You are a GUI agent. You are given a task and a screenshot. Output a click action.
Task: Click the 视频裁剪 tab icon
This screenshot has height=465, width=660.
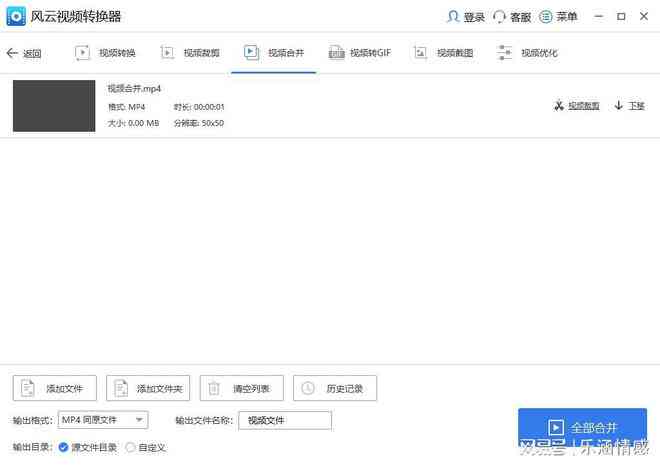pyautogui.click(x=167, y=53)
